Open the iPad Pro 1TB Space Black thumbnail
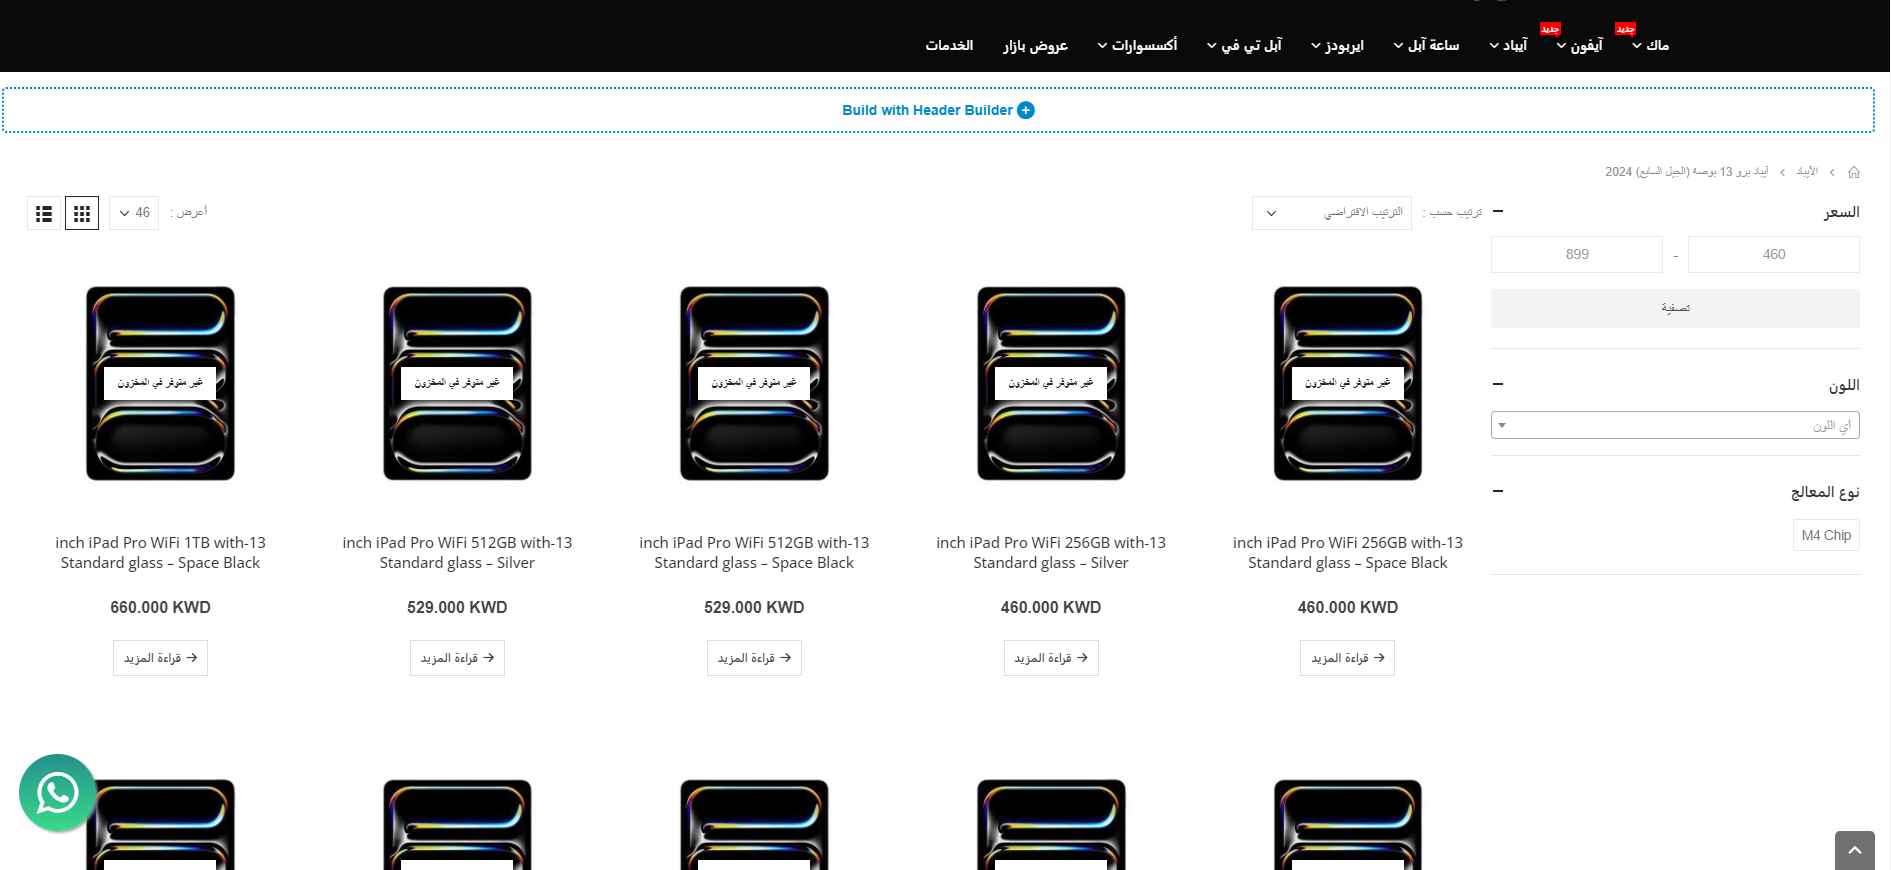Viewport: 1891px width, 870px height. click(x=160, y=383)
